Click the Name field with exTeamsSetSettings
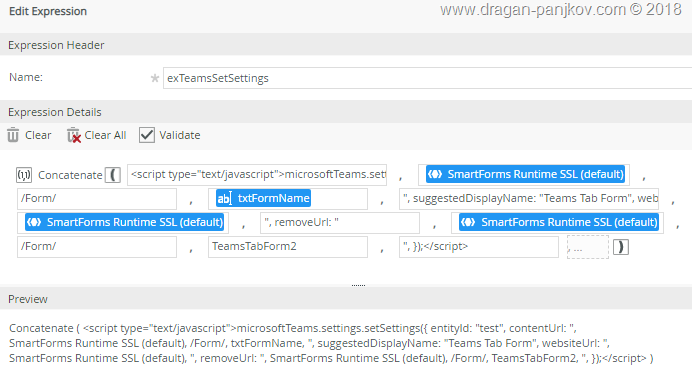Viewport: 692px width, 377px height. pos(427,78)
